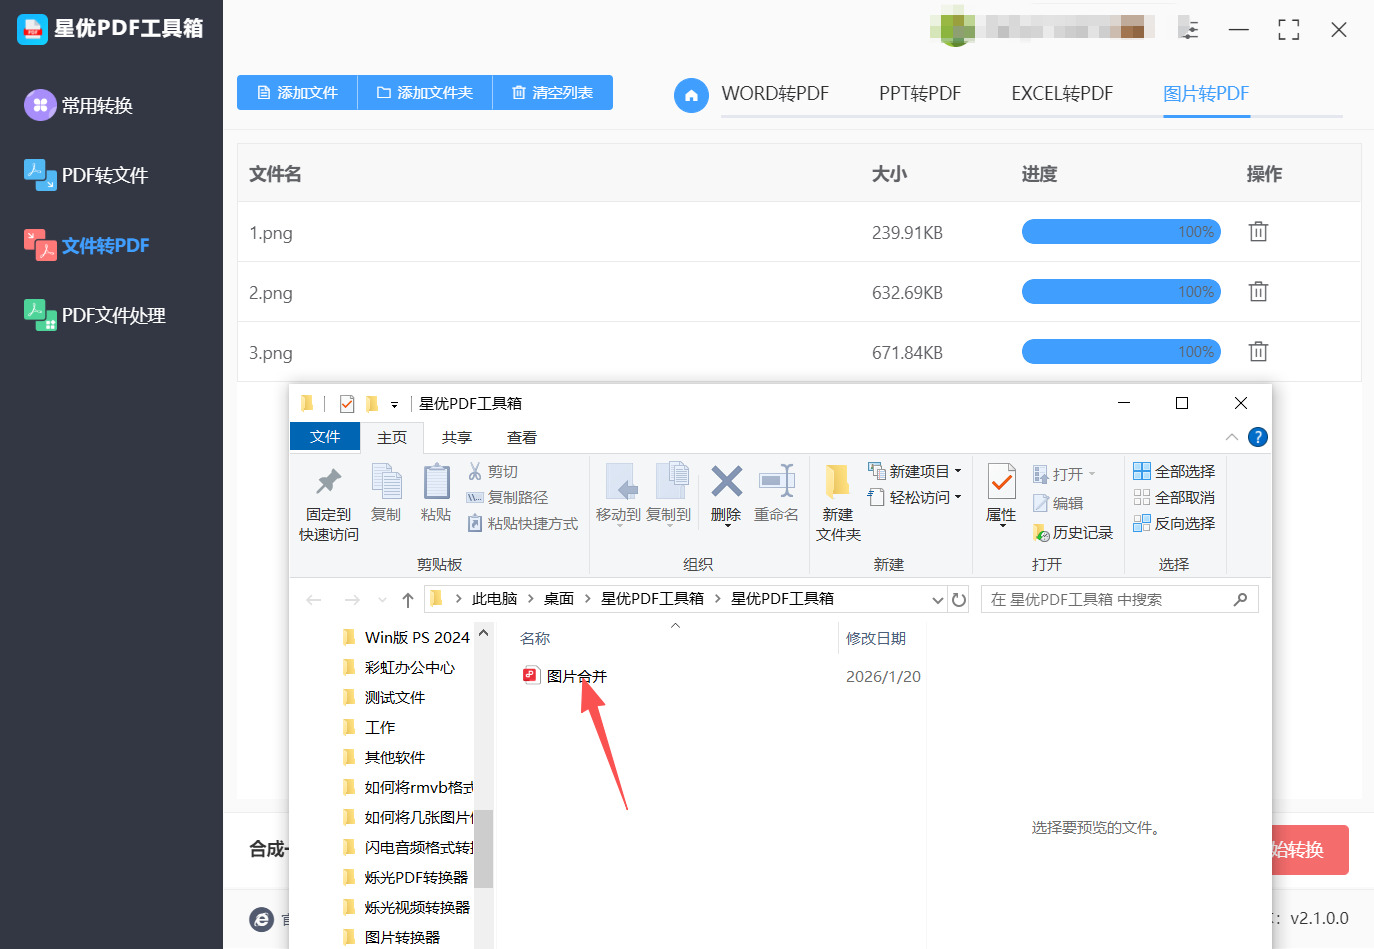Open Explorer help with the question mark

1258,437
